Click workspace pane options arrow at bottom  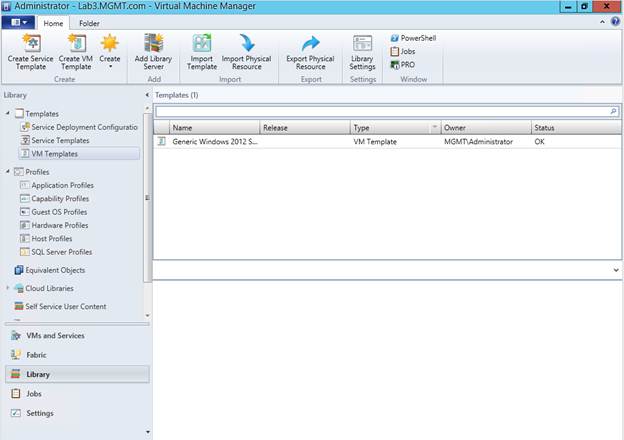(x=148, y=432)
